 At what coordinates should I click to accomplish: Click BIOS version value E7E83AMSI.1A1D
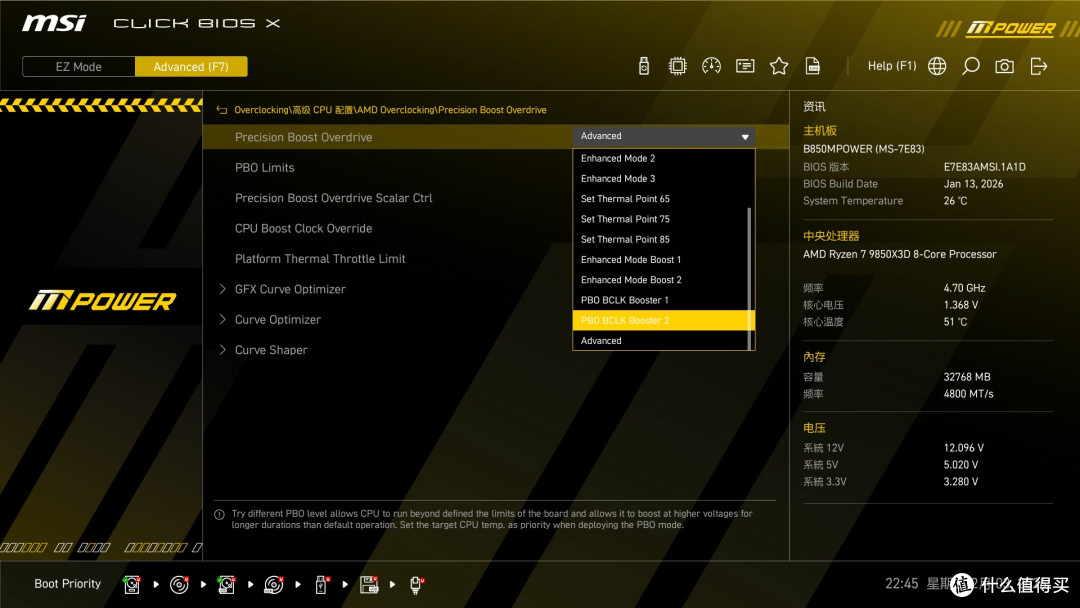tap(984, 167)
